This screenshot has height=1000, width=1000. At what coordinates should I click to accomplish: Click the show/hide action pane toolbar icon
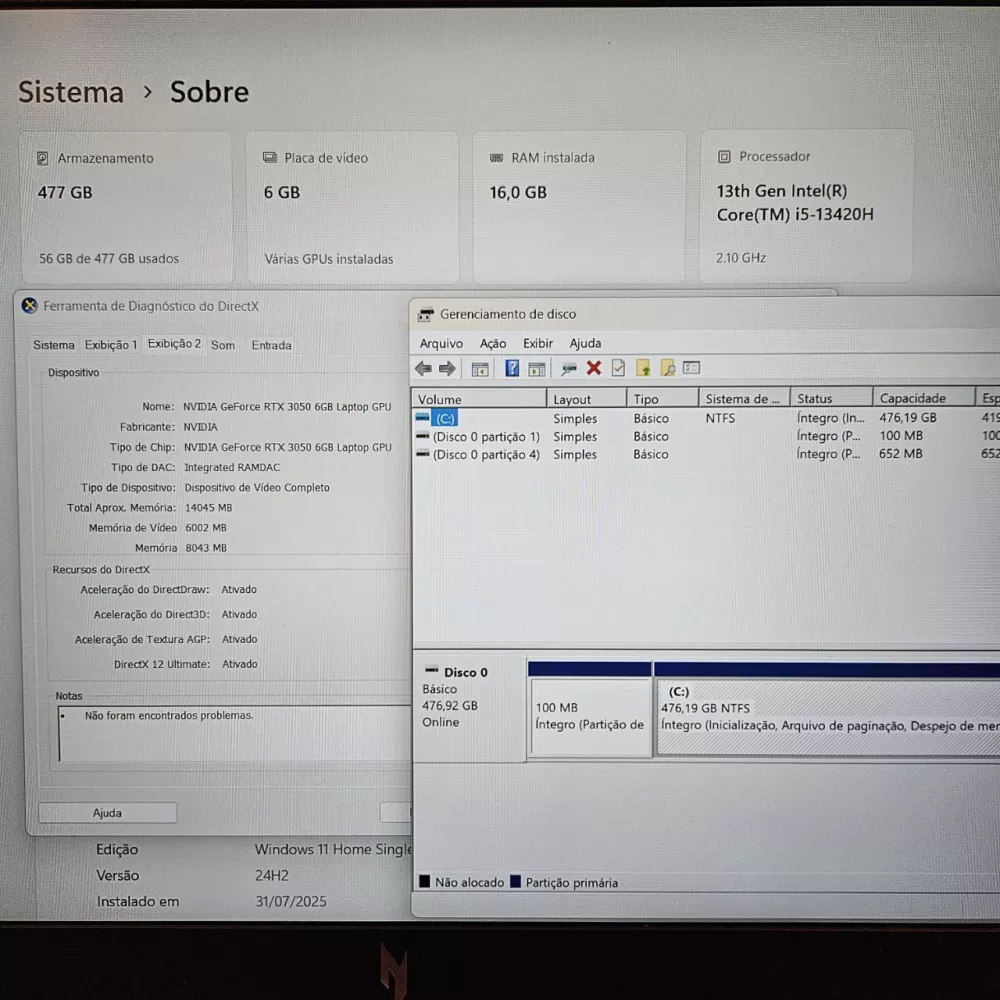coord(537,369)
